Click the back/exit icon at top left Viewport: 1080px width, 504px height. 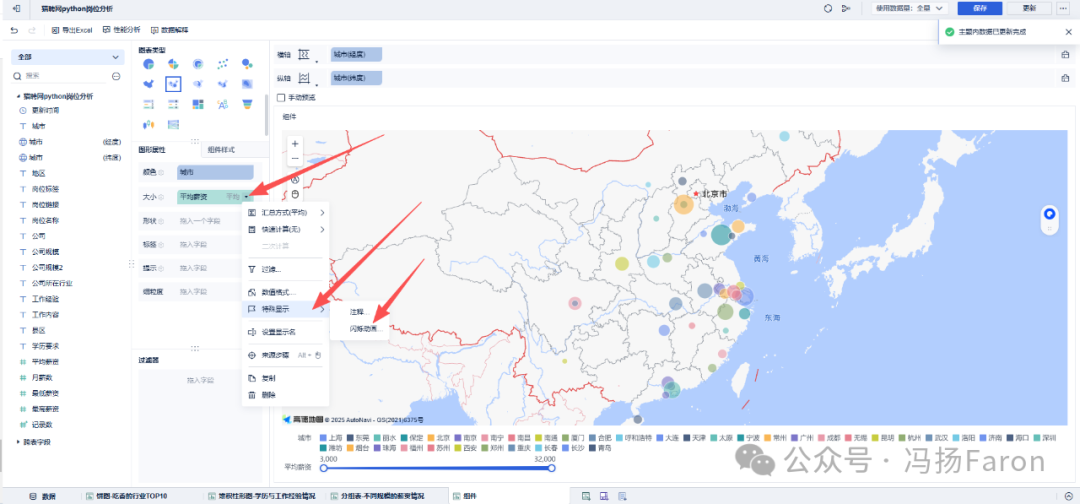click(16, 8)
